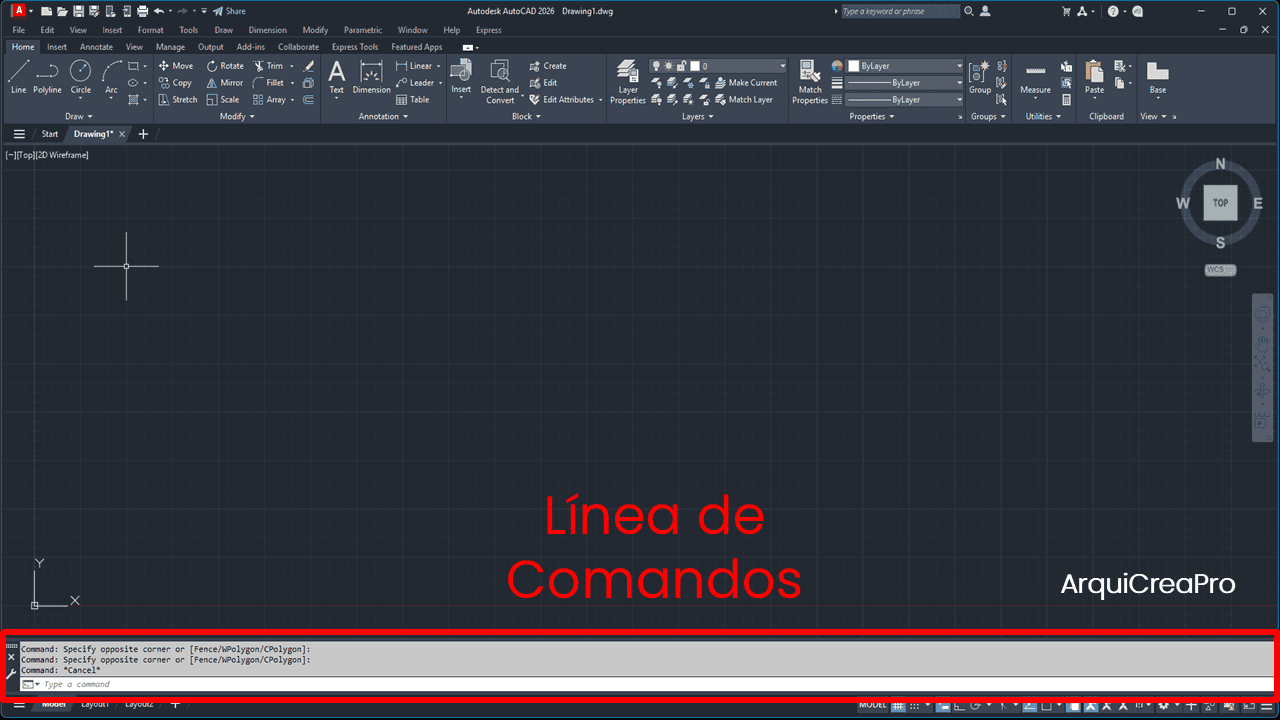The width and height of the screenshot is (1280, 720).
Task: Click the Paste clipboard button
Action: [x=1095, y=77]
